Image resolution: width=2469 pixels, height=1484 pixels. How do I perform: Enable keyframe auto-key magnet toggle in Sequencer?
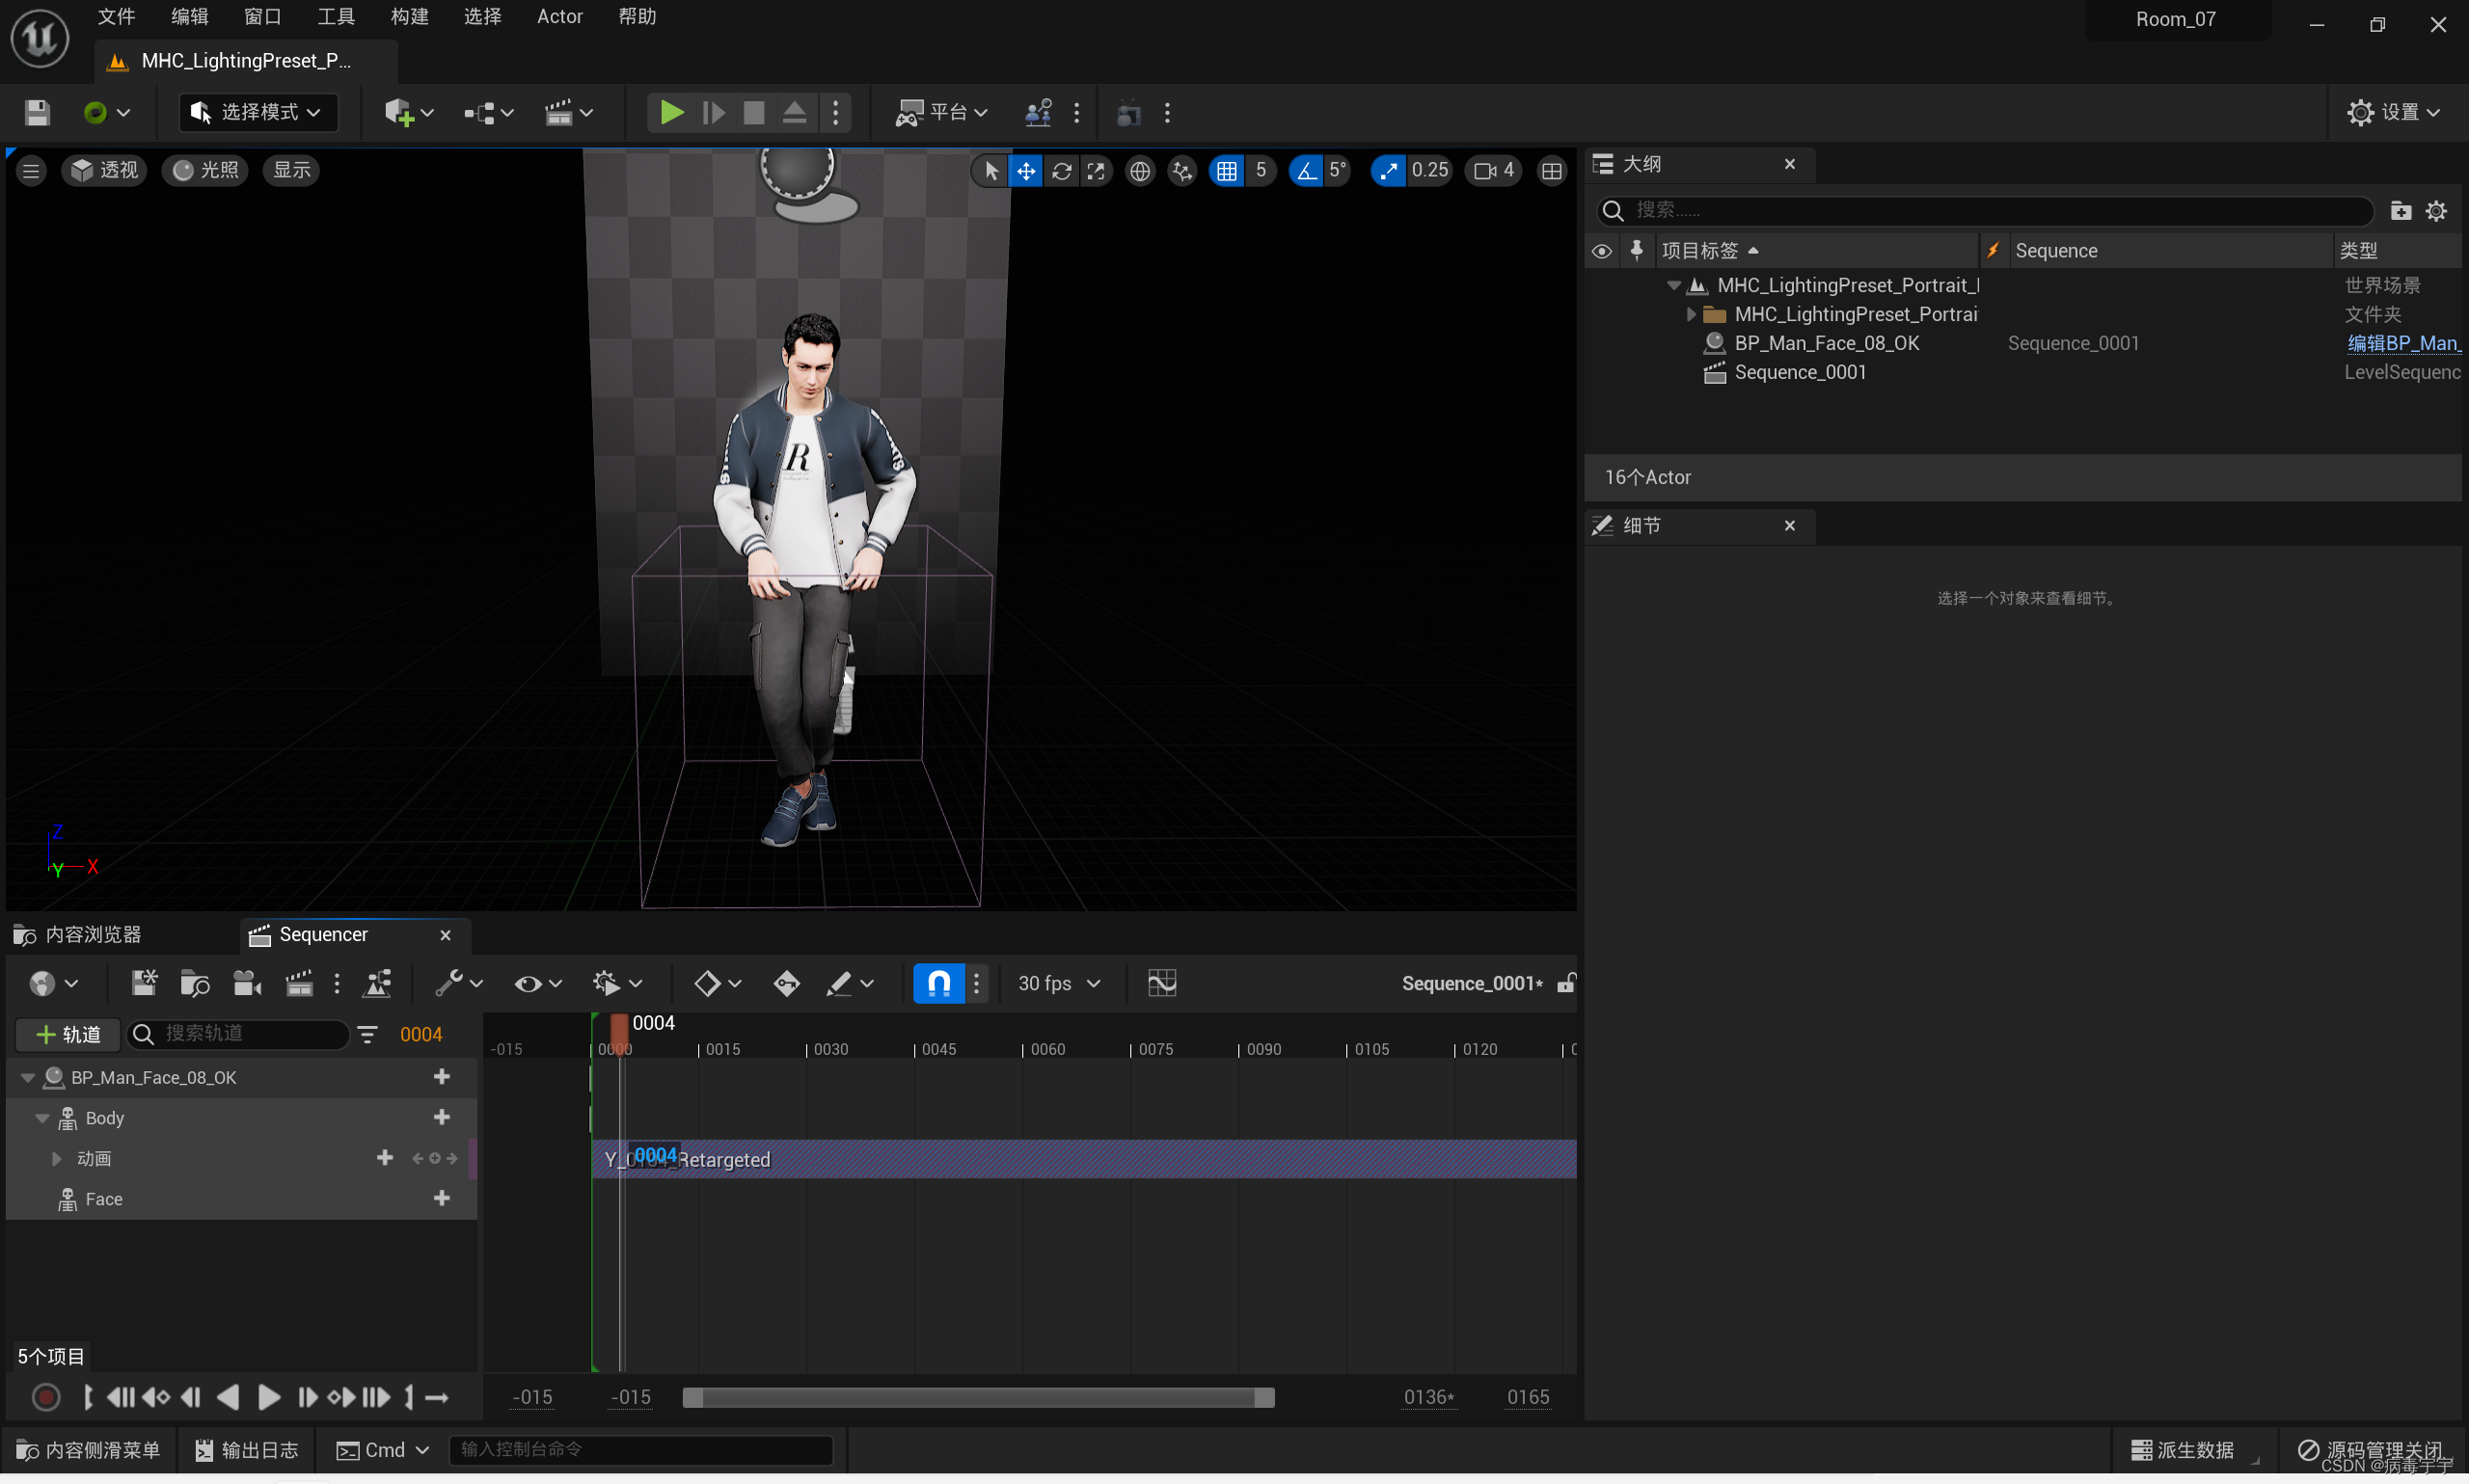pos(937,983)
